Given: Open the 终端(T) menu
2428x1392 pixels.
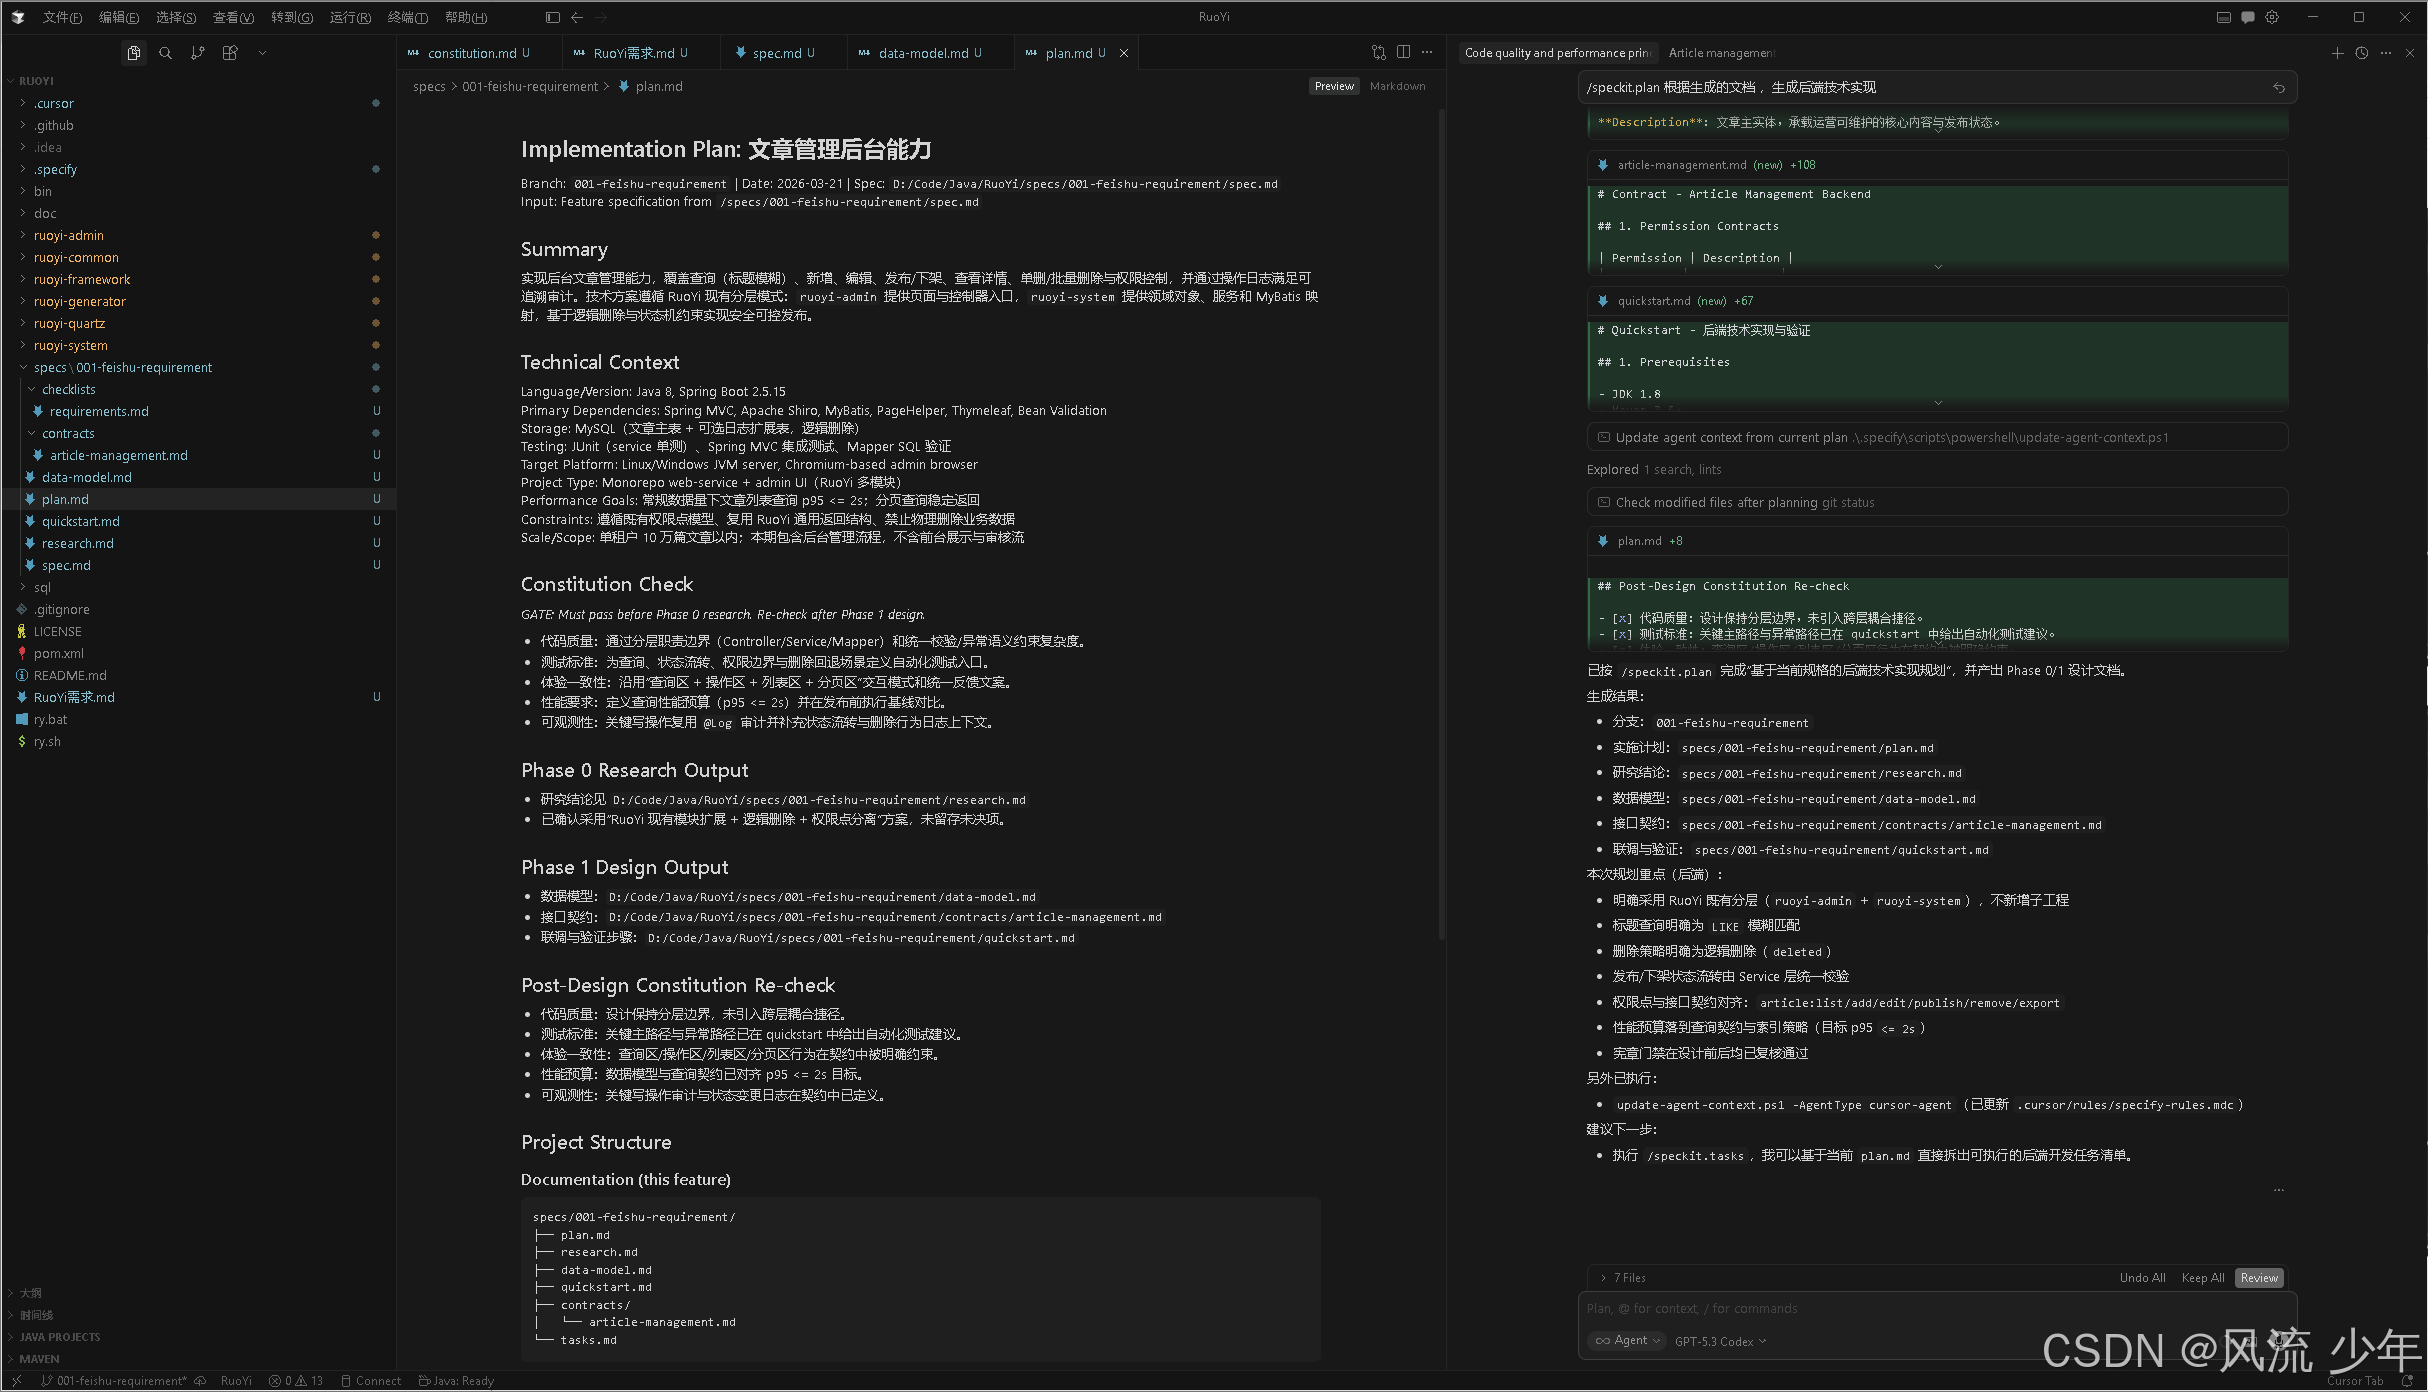Looking at the screenshot, I should tap(407, 17).
